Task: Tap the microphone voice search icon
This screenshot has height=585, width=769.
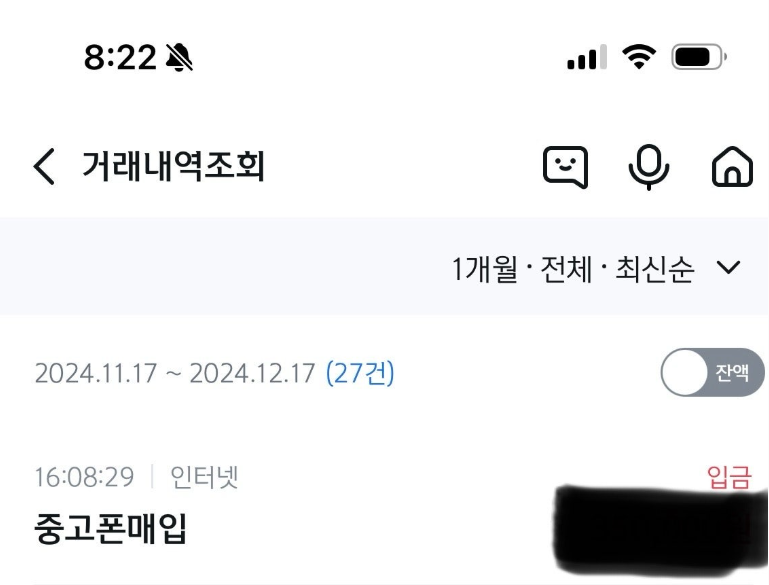Action: 649,167
